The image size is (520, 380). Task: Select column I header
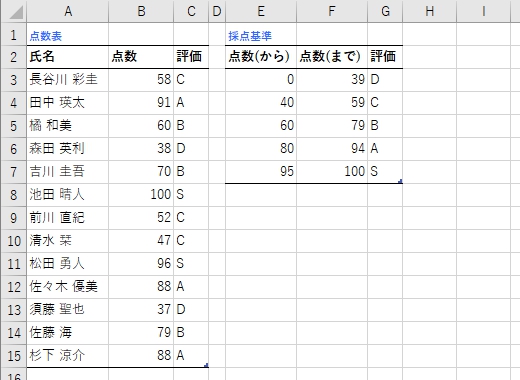(484, 12)
